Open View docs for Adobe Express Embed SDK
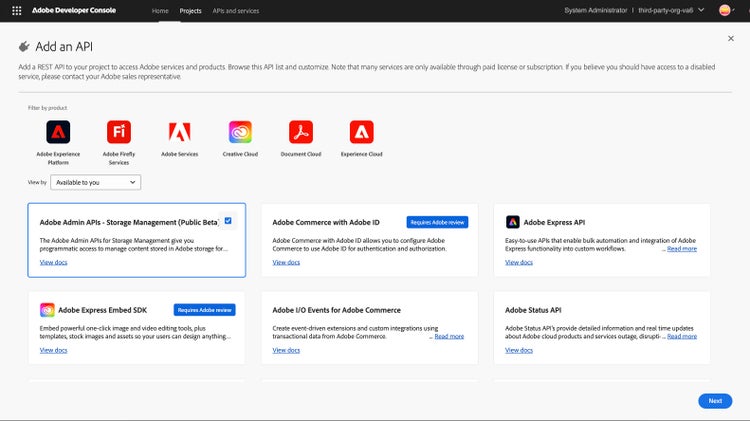Screen dimensions: 750x421 pos(54,350)
